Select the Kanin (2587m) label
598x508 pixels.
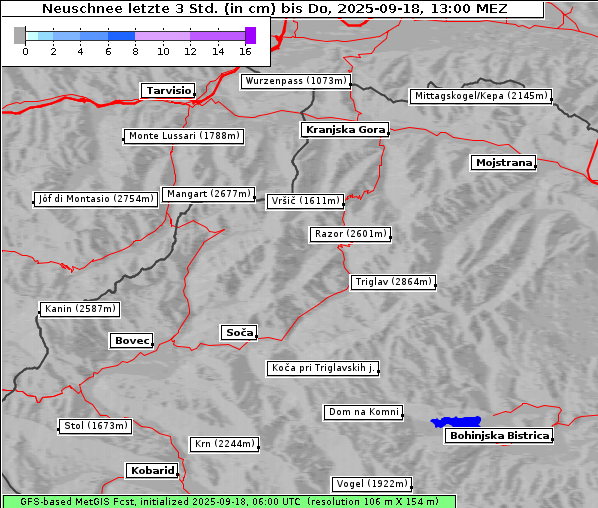[80, 309]
